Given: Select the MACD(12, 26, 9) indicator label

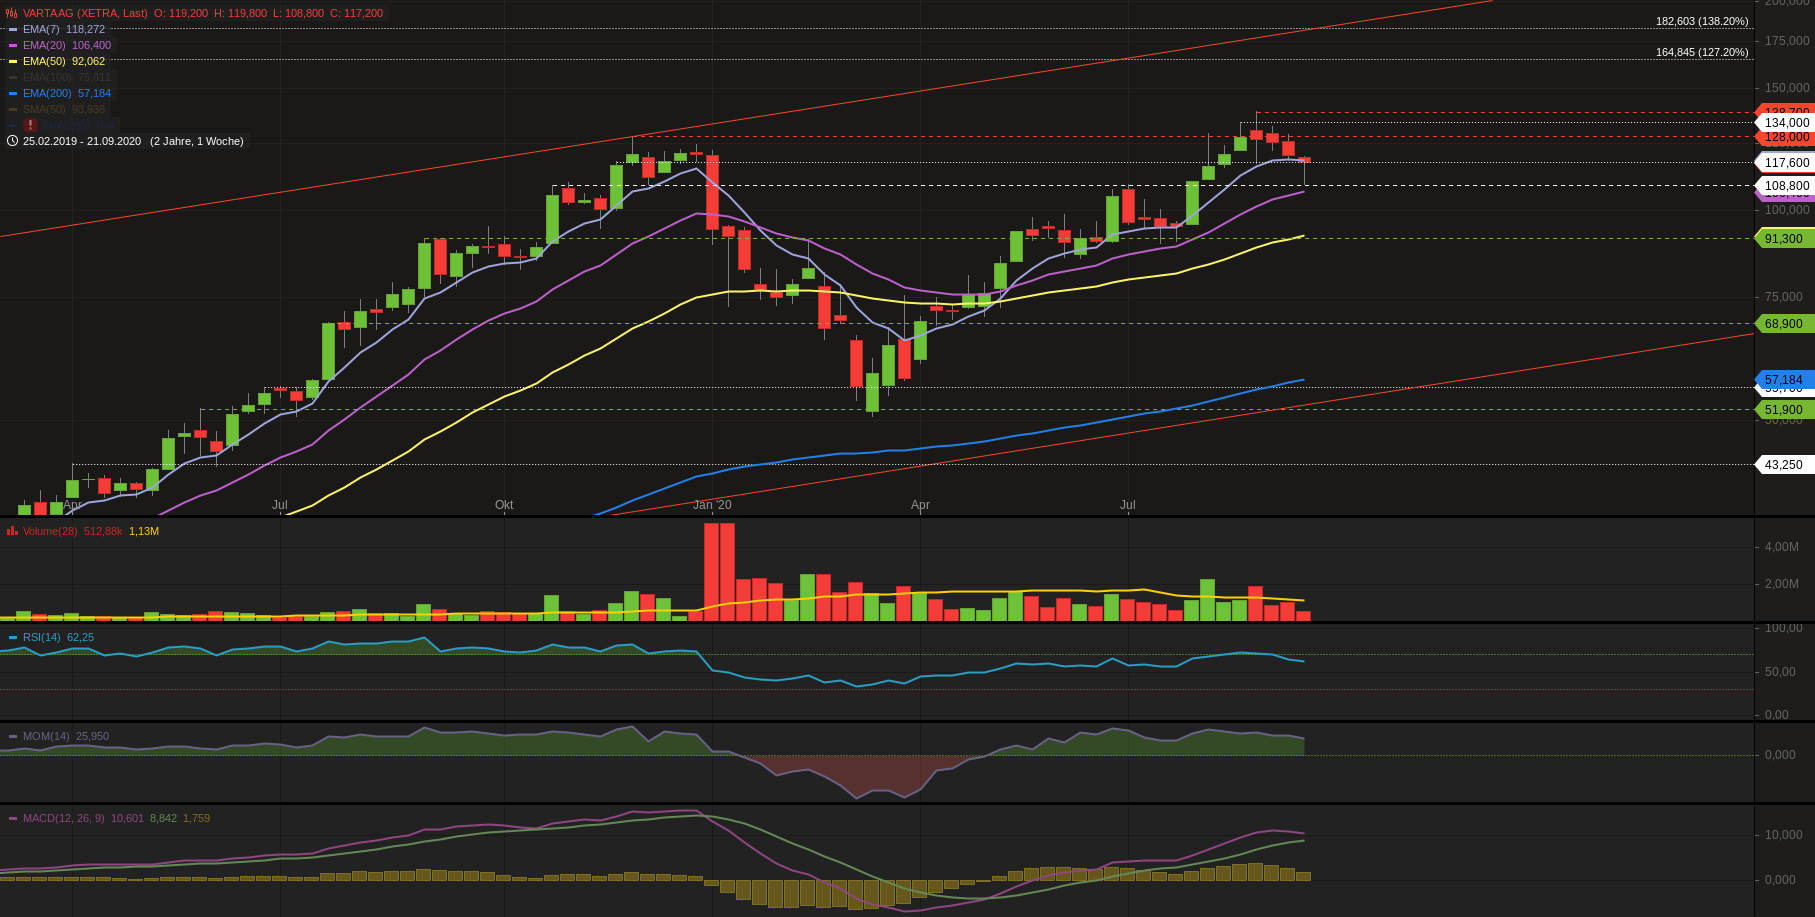Looking at the screenshot, I should pyautogui.click(x=64, y=818).
